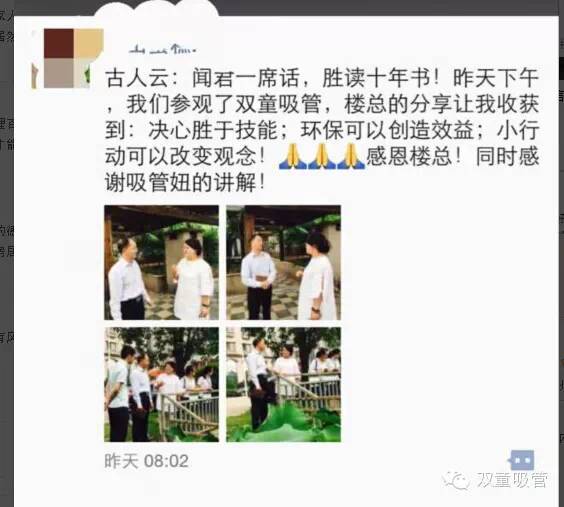The width and height of the screenshot is (564, 507).
Task: Open the photo of man holding a notebook
Action: pos(283,262)
